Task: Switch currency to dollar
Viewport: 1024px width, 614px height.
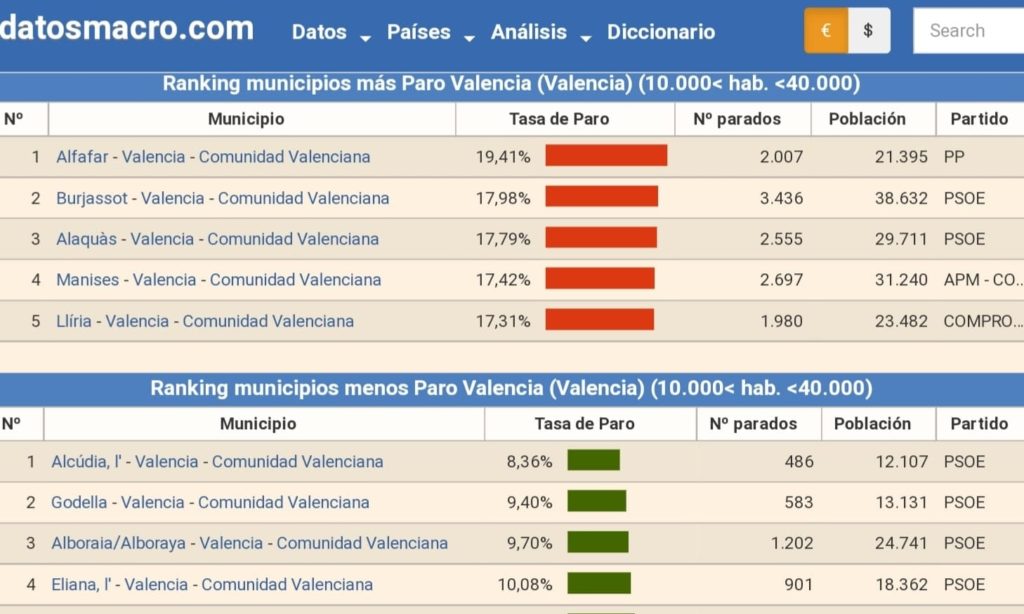Action: tap(868, 30)
